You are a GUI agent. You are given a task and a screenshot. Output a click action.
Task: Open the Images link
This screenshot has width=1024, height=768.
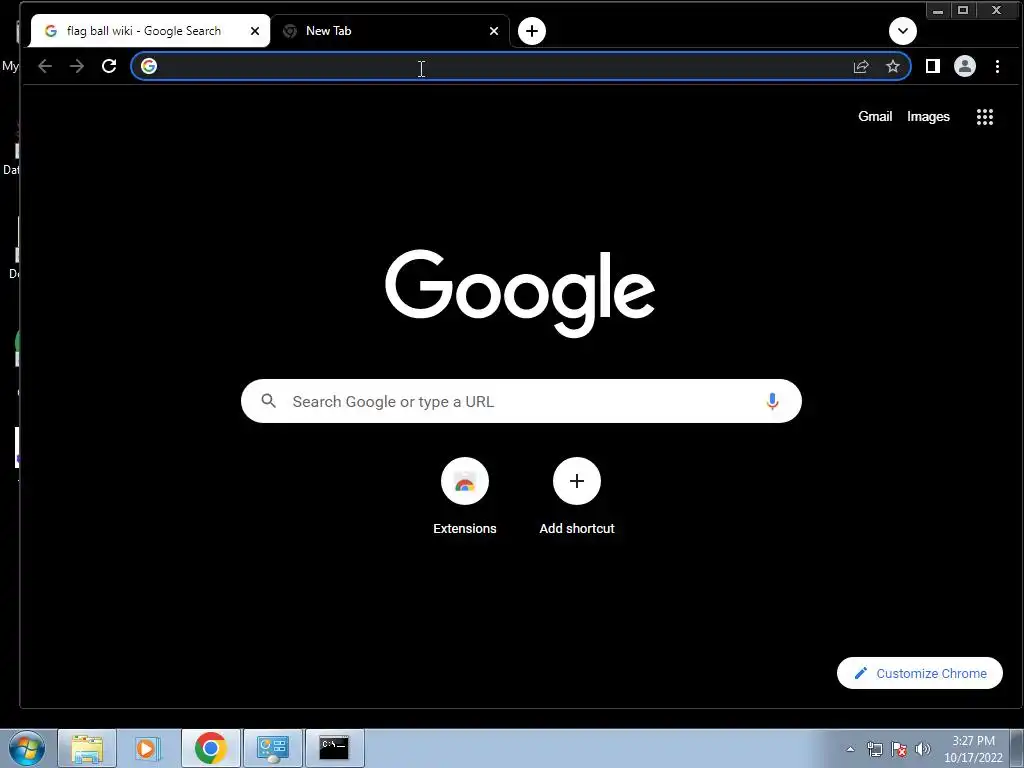(928, 116)
